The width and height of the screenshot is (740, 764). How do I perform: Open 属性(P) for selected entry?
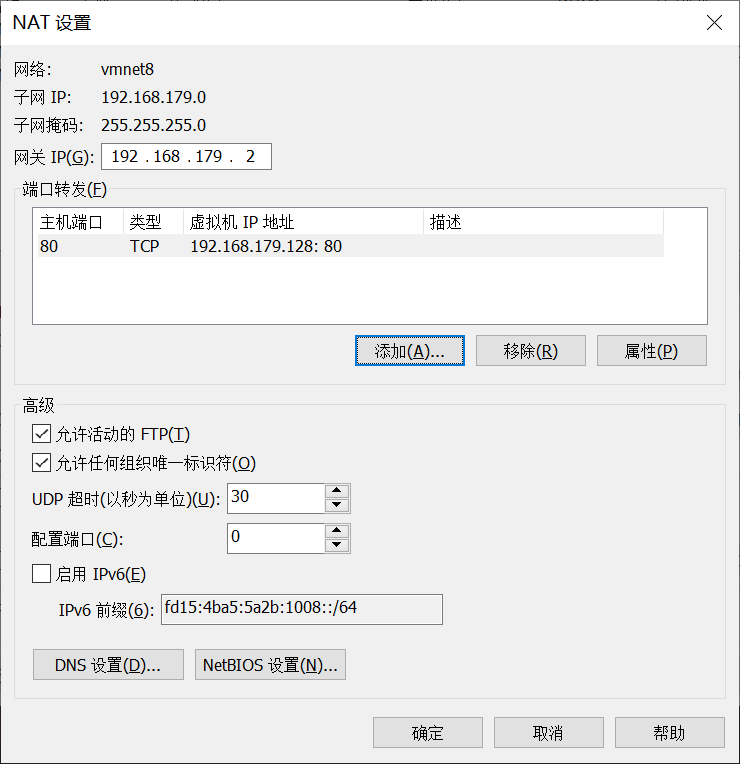tap(651, 350)
